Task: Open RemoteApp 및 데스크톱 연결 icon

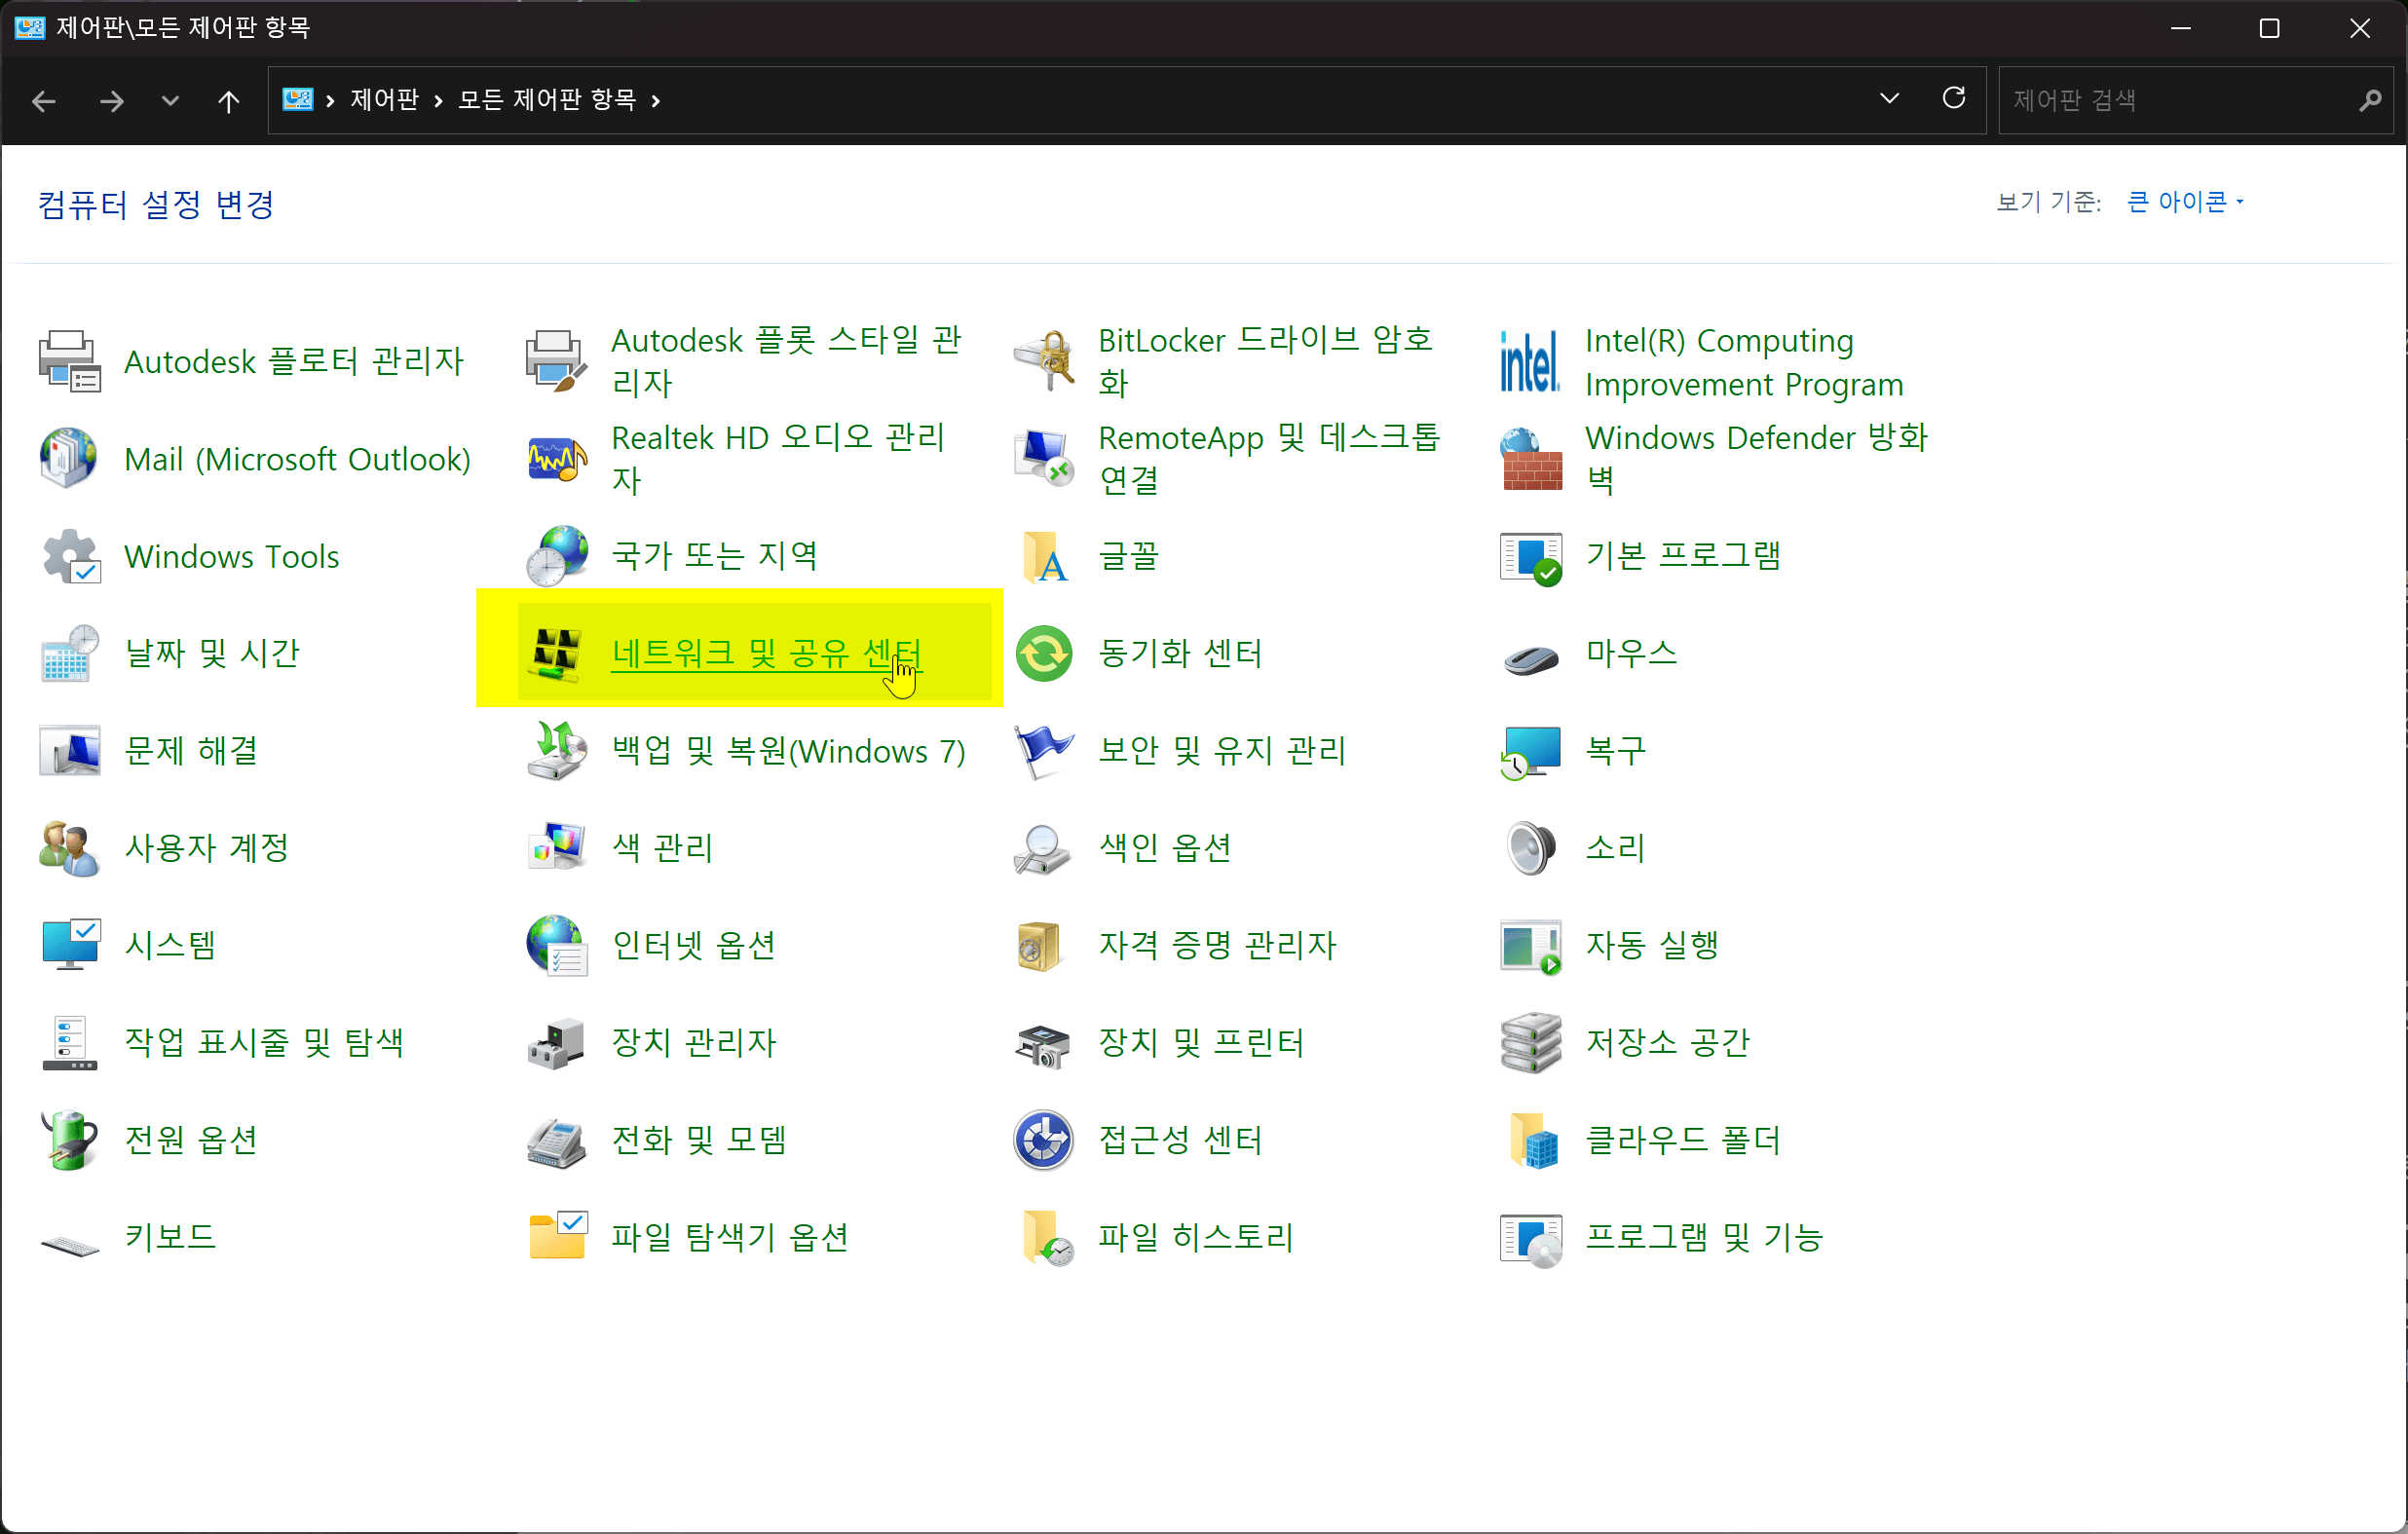Action: (1043, 458)
